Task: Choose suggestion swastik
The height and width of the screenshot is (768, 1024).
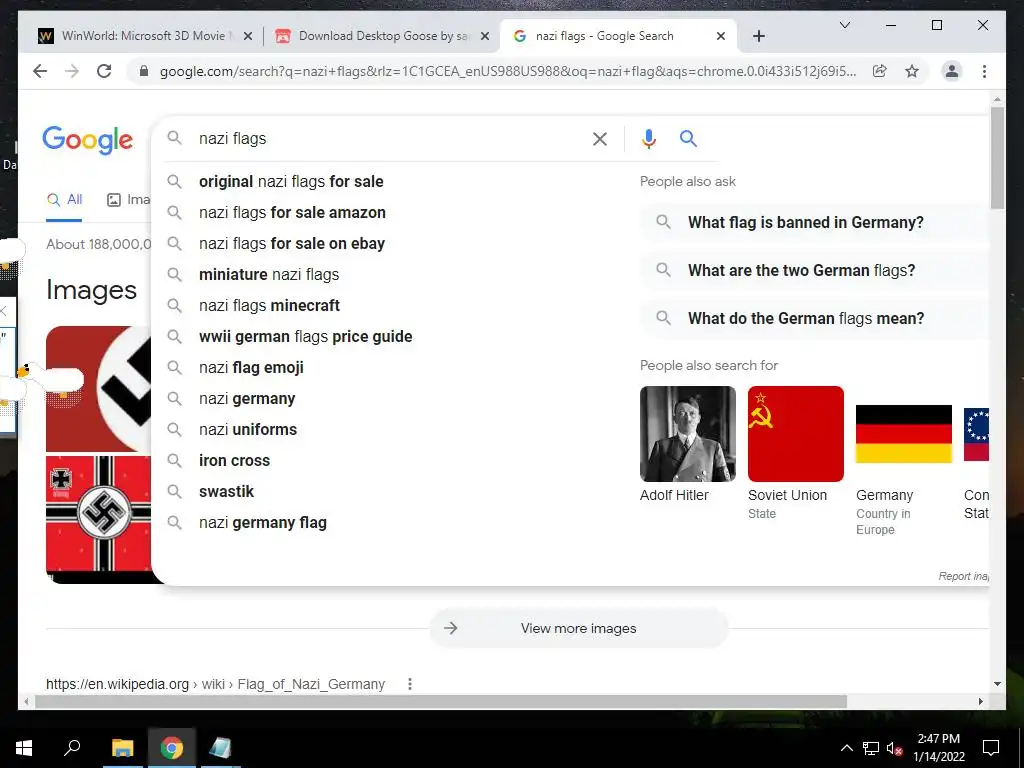Action: point(226,492)
